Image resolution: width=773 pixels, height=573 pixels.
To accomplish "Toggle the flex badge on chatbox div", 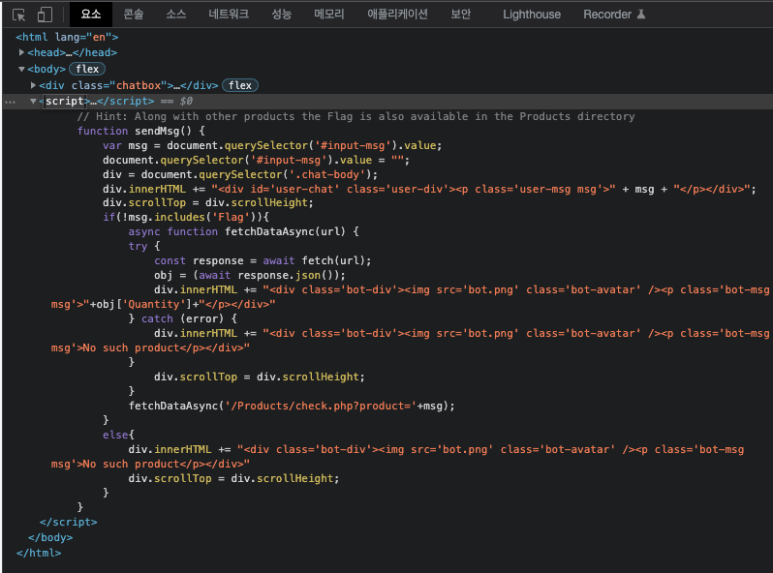I will point(240,85).
